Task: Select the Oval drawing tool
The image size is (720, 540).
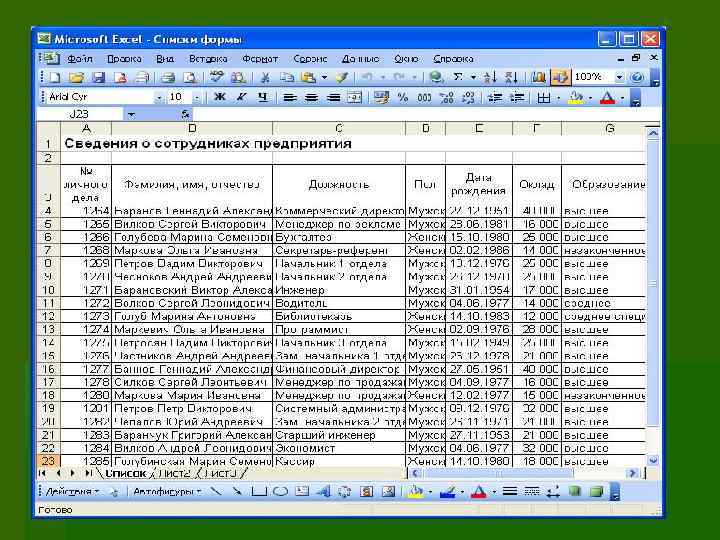Action: (x=281, y=492)
